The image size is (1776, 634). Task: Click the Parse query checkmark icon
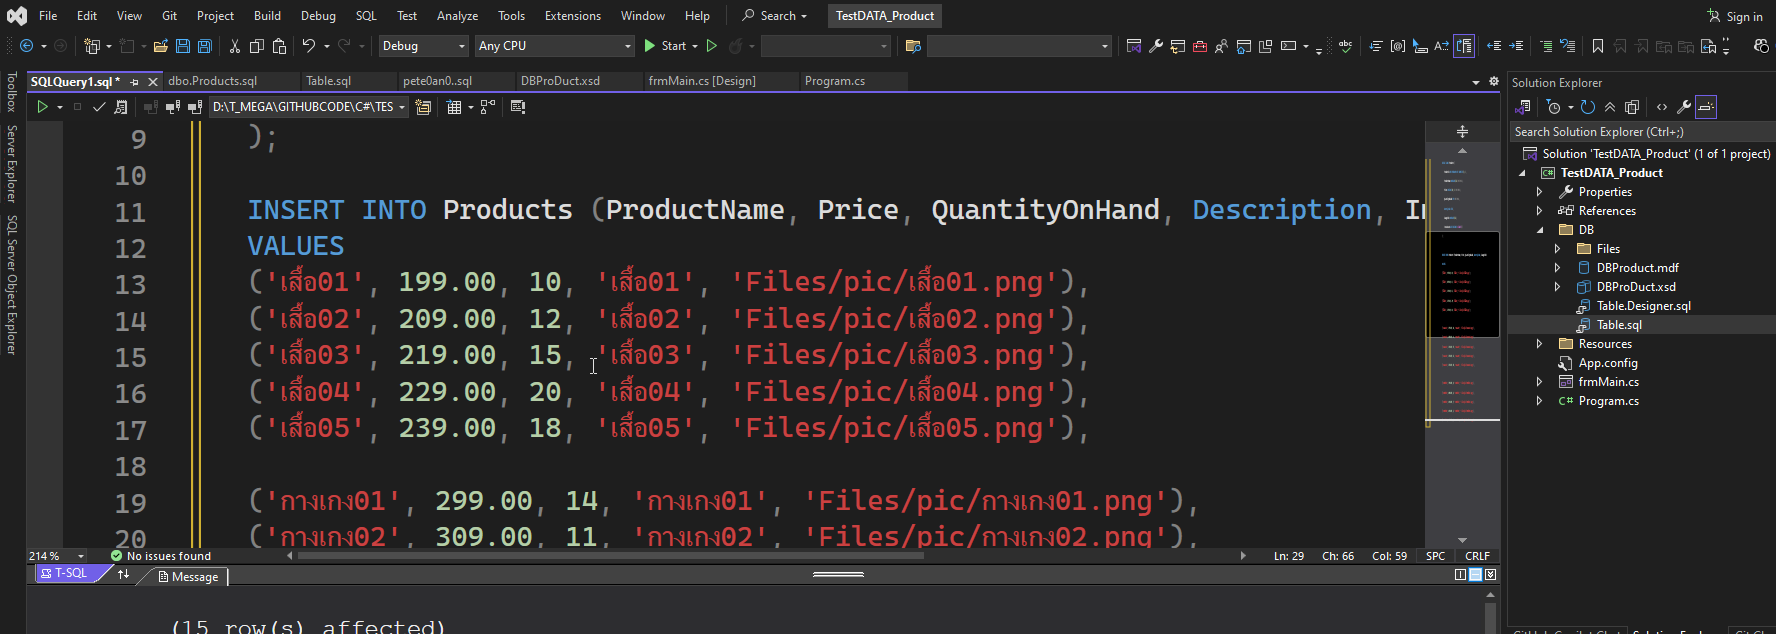[99, 107]
